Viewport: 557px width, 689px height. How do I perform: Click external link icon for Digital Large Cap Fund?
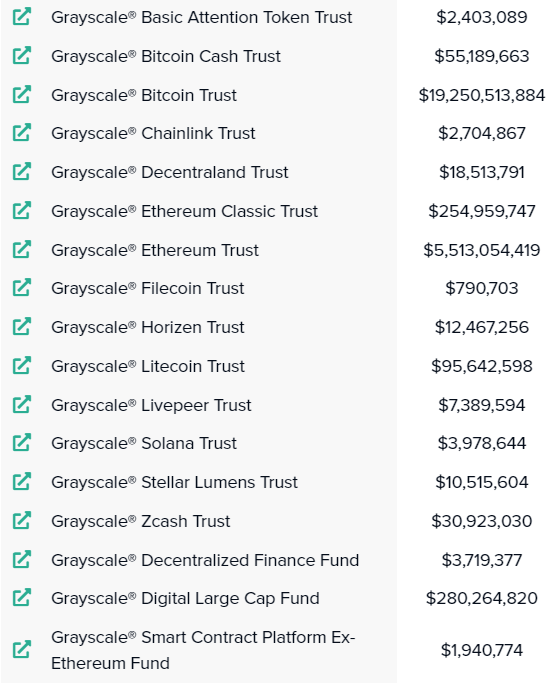22,598
